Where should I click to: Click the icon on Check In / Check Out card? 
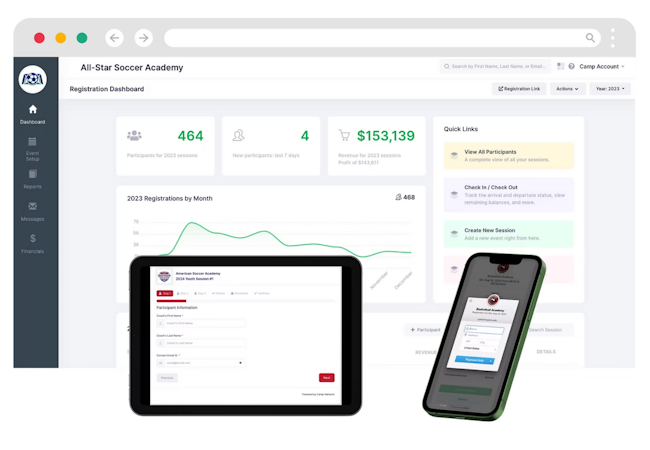pyautogui.click(x=454, y=195)
